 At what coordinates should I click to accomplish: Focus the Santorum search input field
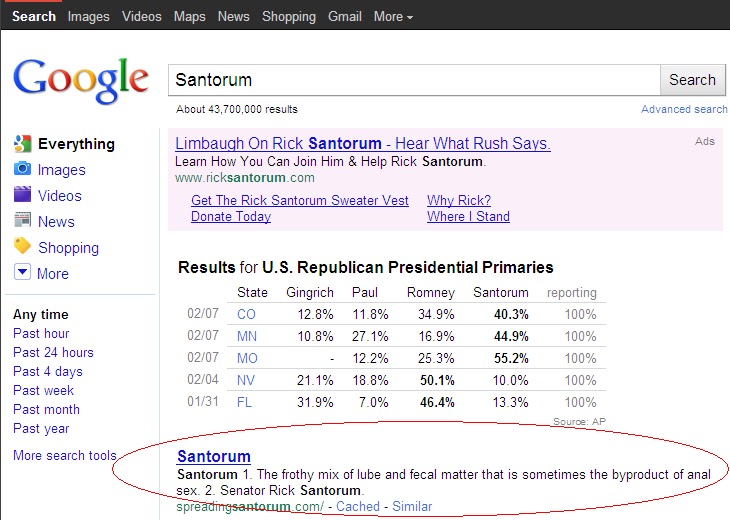pyautogui.click(x=414, y=80)
